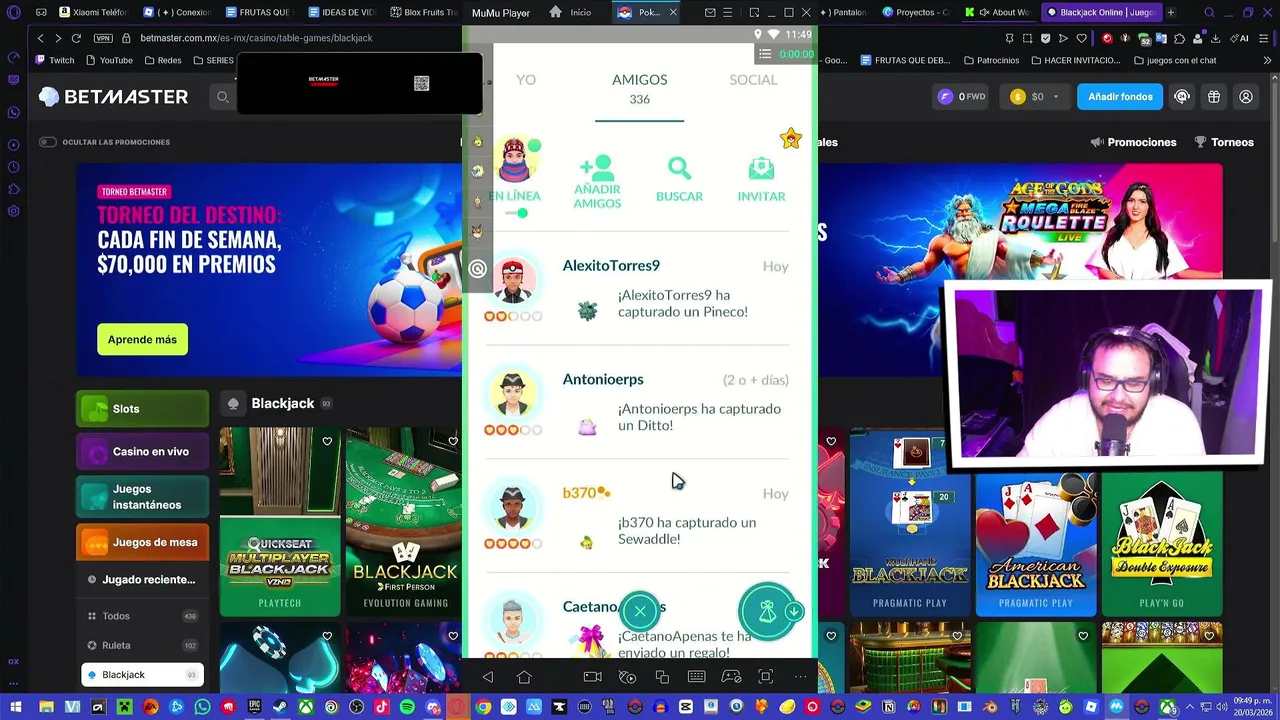The width and height of the screenshot is (1280, 720).
Task: Switch to Blox Fruits browser tab
Action: (422, 13)
